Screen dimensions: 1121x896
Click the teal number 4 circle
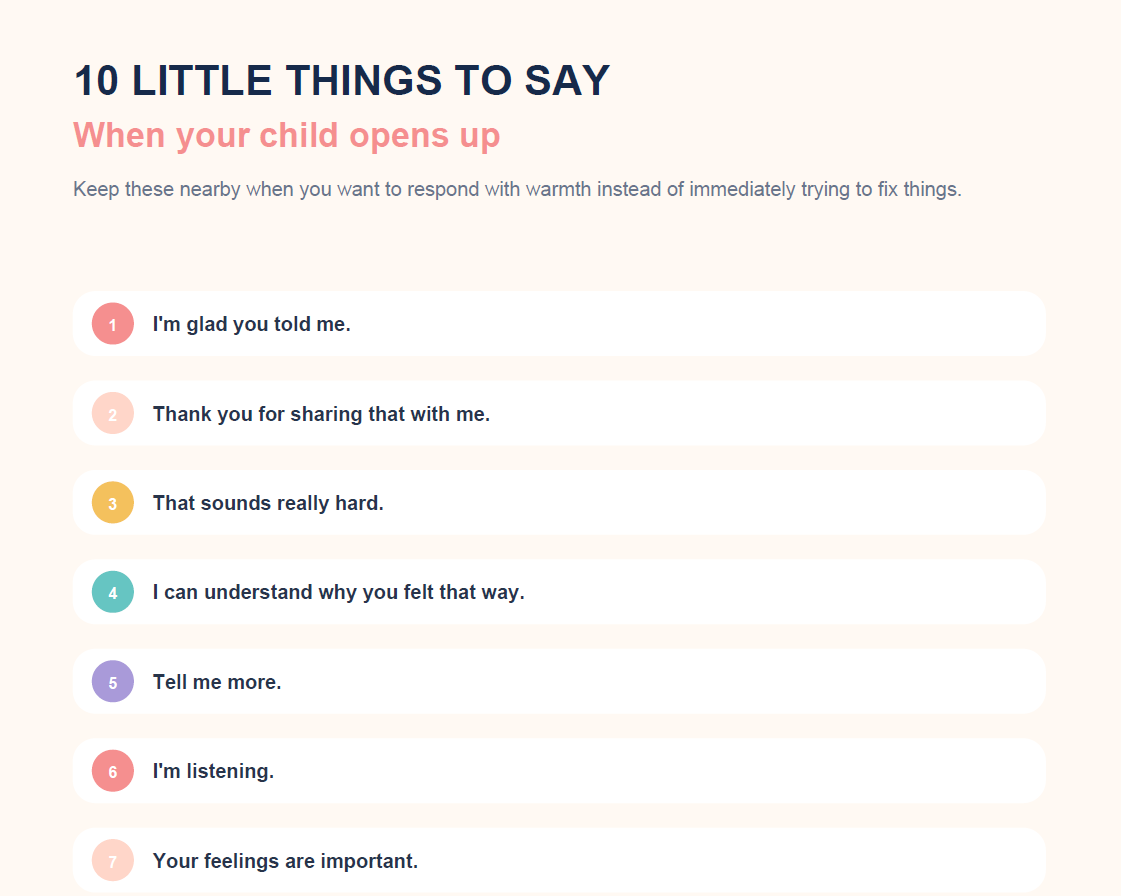(x=113, y=592)
